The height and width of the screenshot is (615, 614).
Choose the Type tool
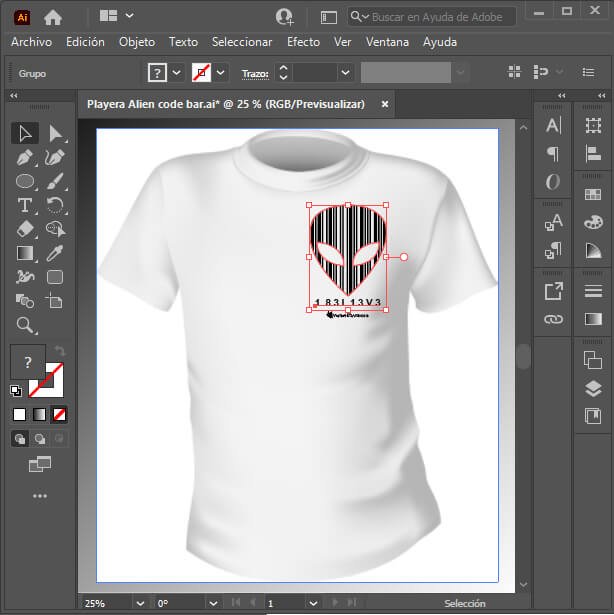tap(25, 205)
